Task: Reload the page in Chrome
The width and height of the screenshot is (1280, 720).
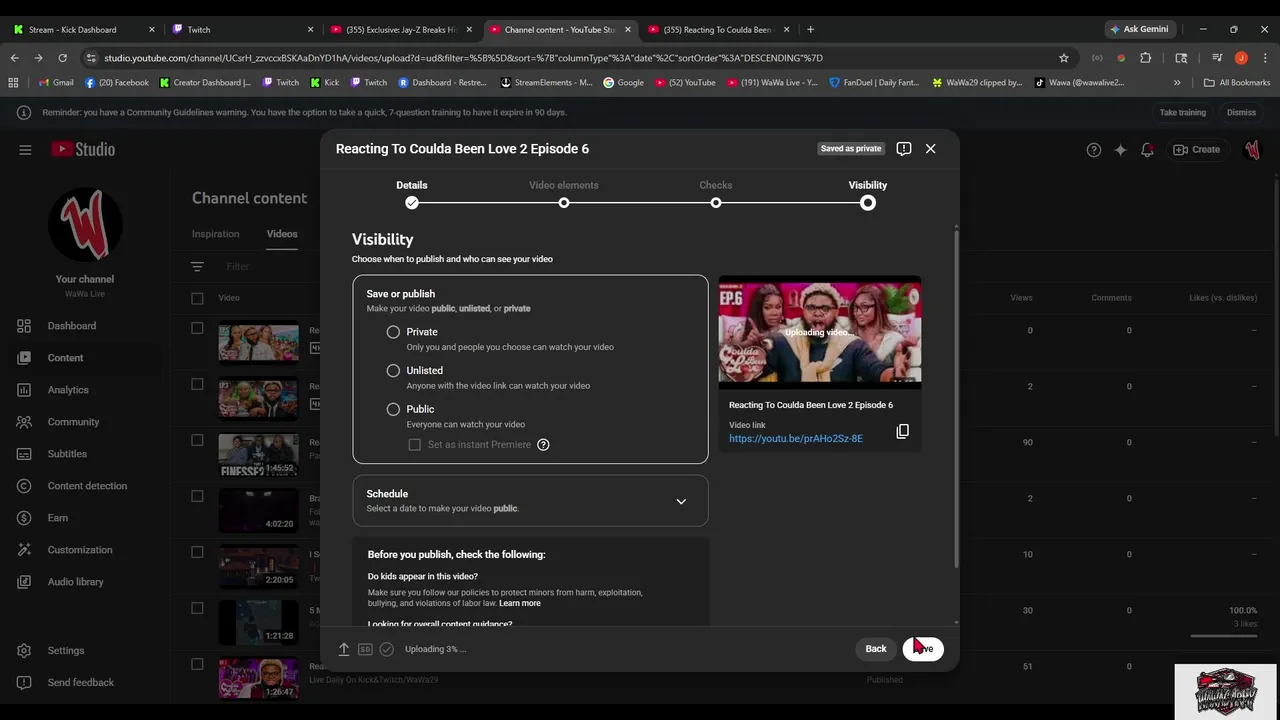Action: click(62, 58)
